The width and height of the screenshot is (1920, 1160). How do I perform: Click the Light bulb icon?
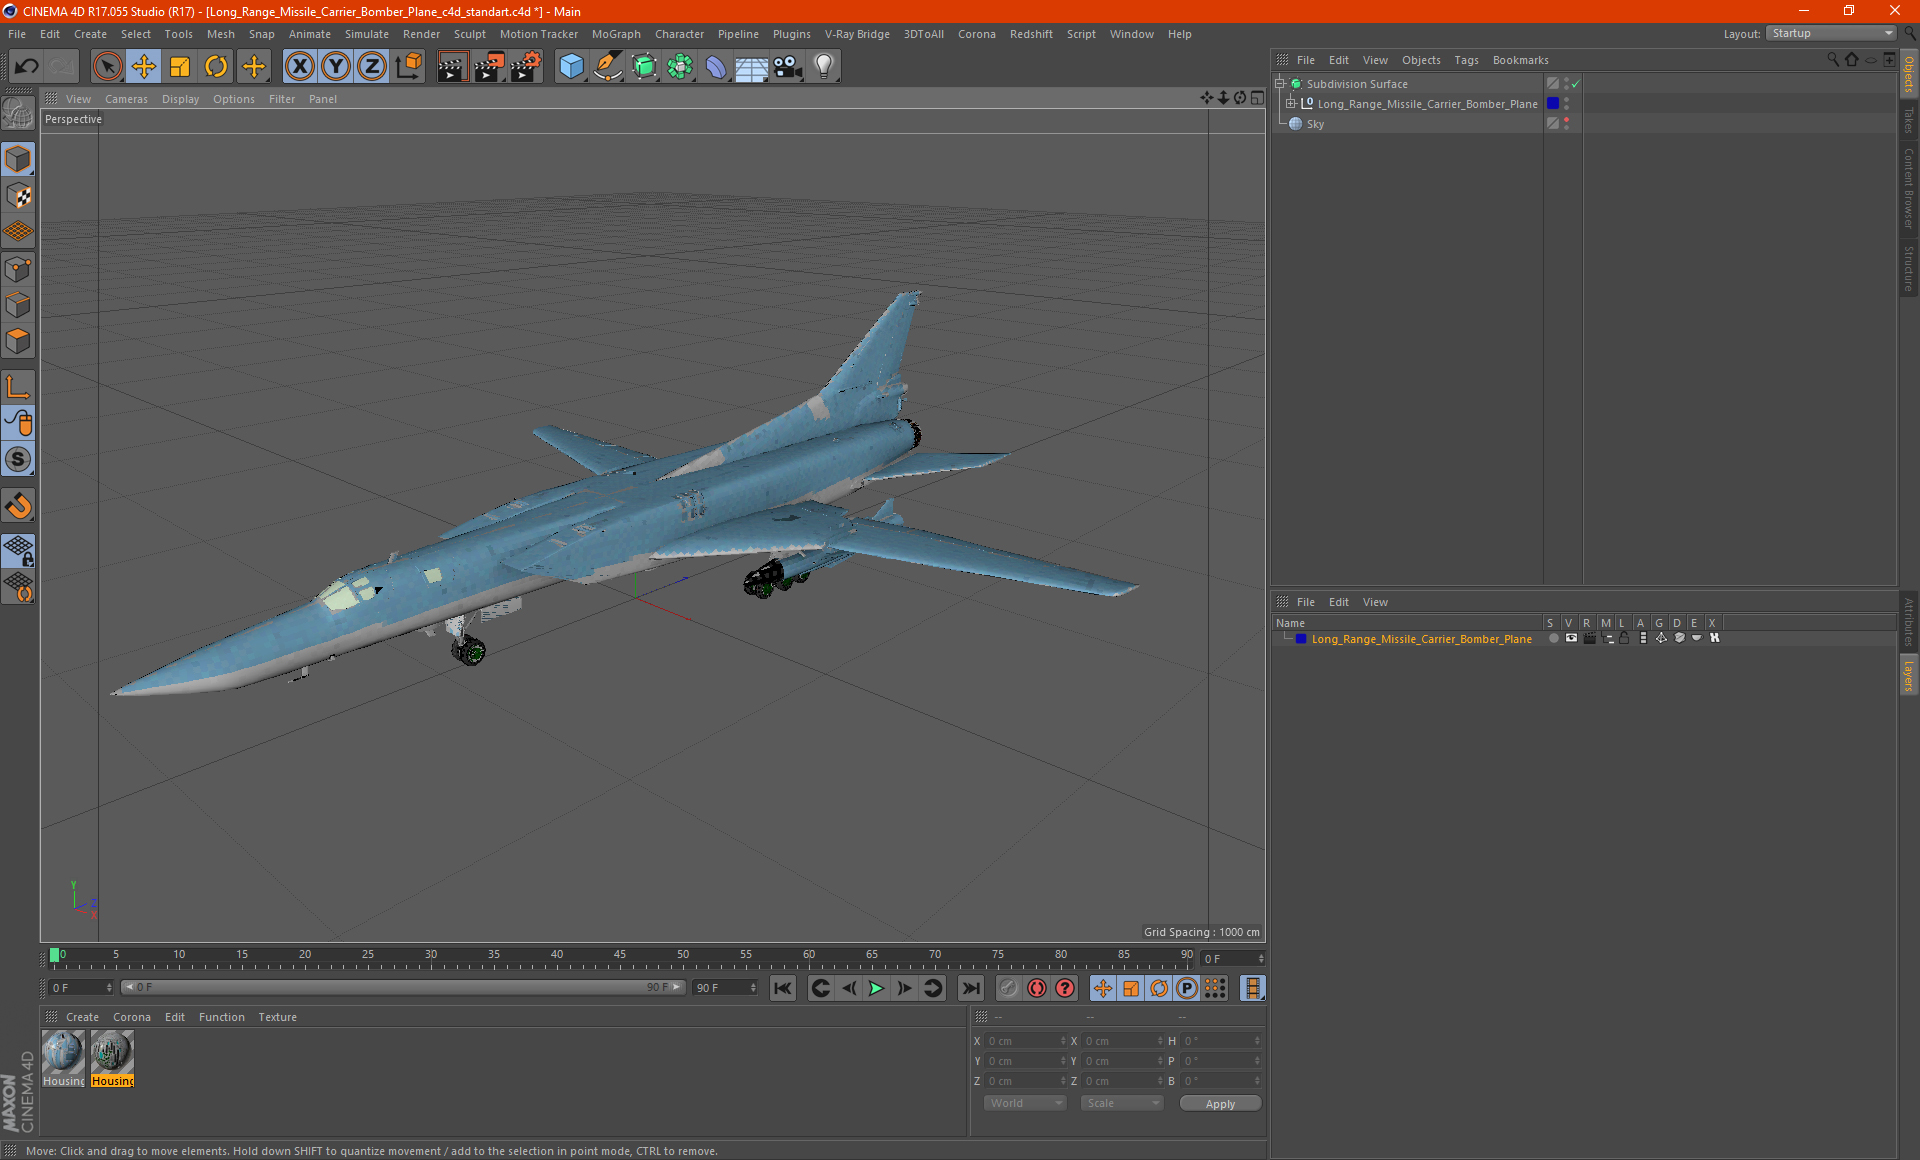[x=823, y=67]
